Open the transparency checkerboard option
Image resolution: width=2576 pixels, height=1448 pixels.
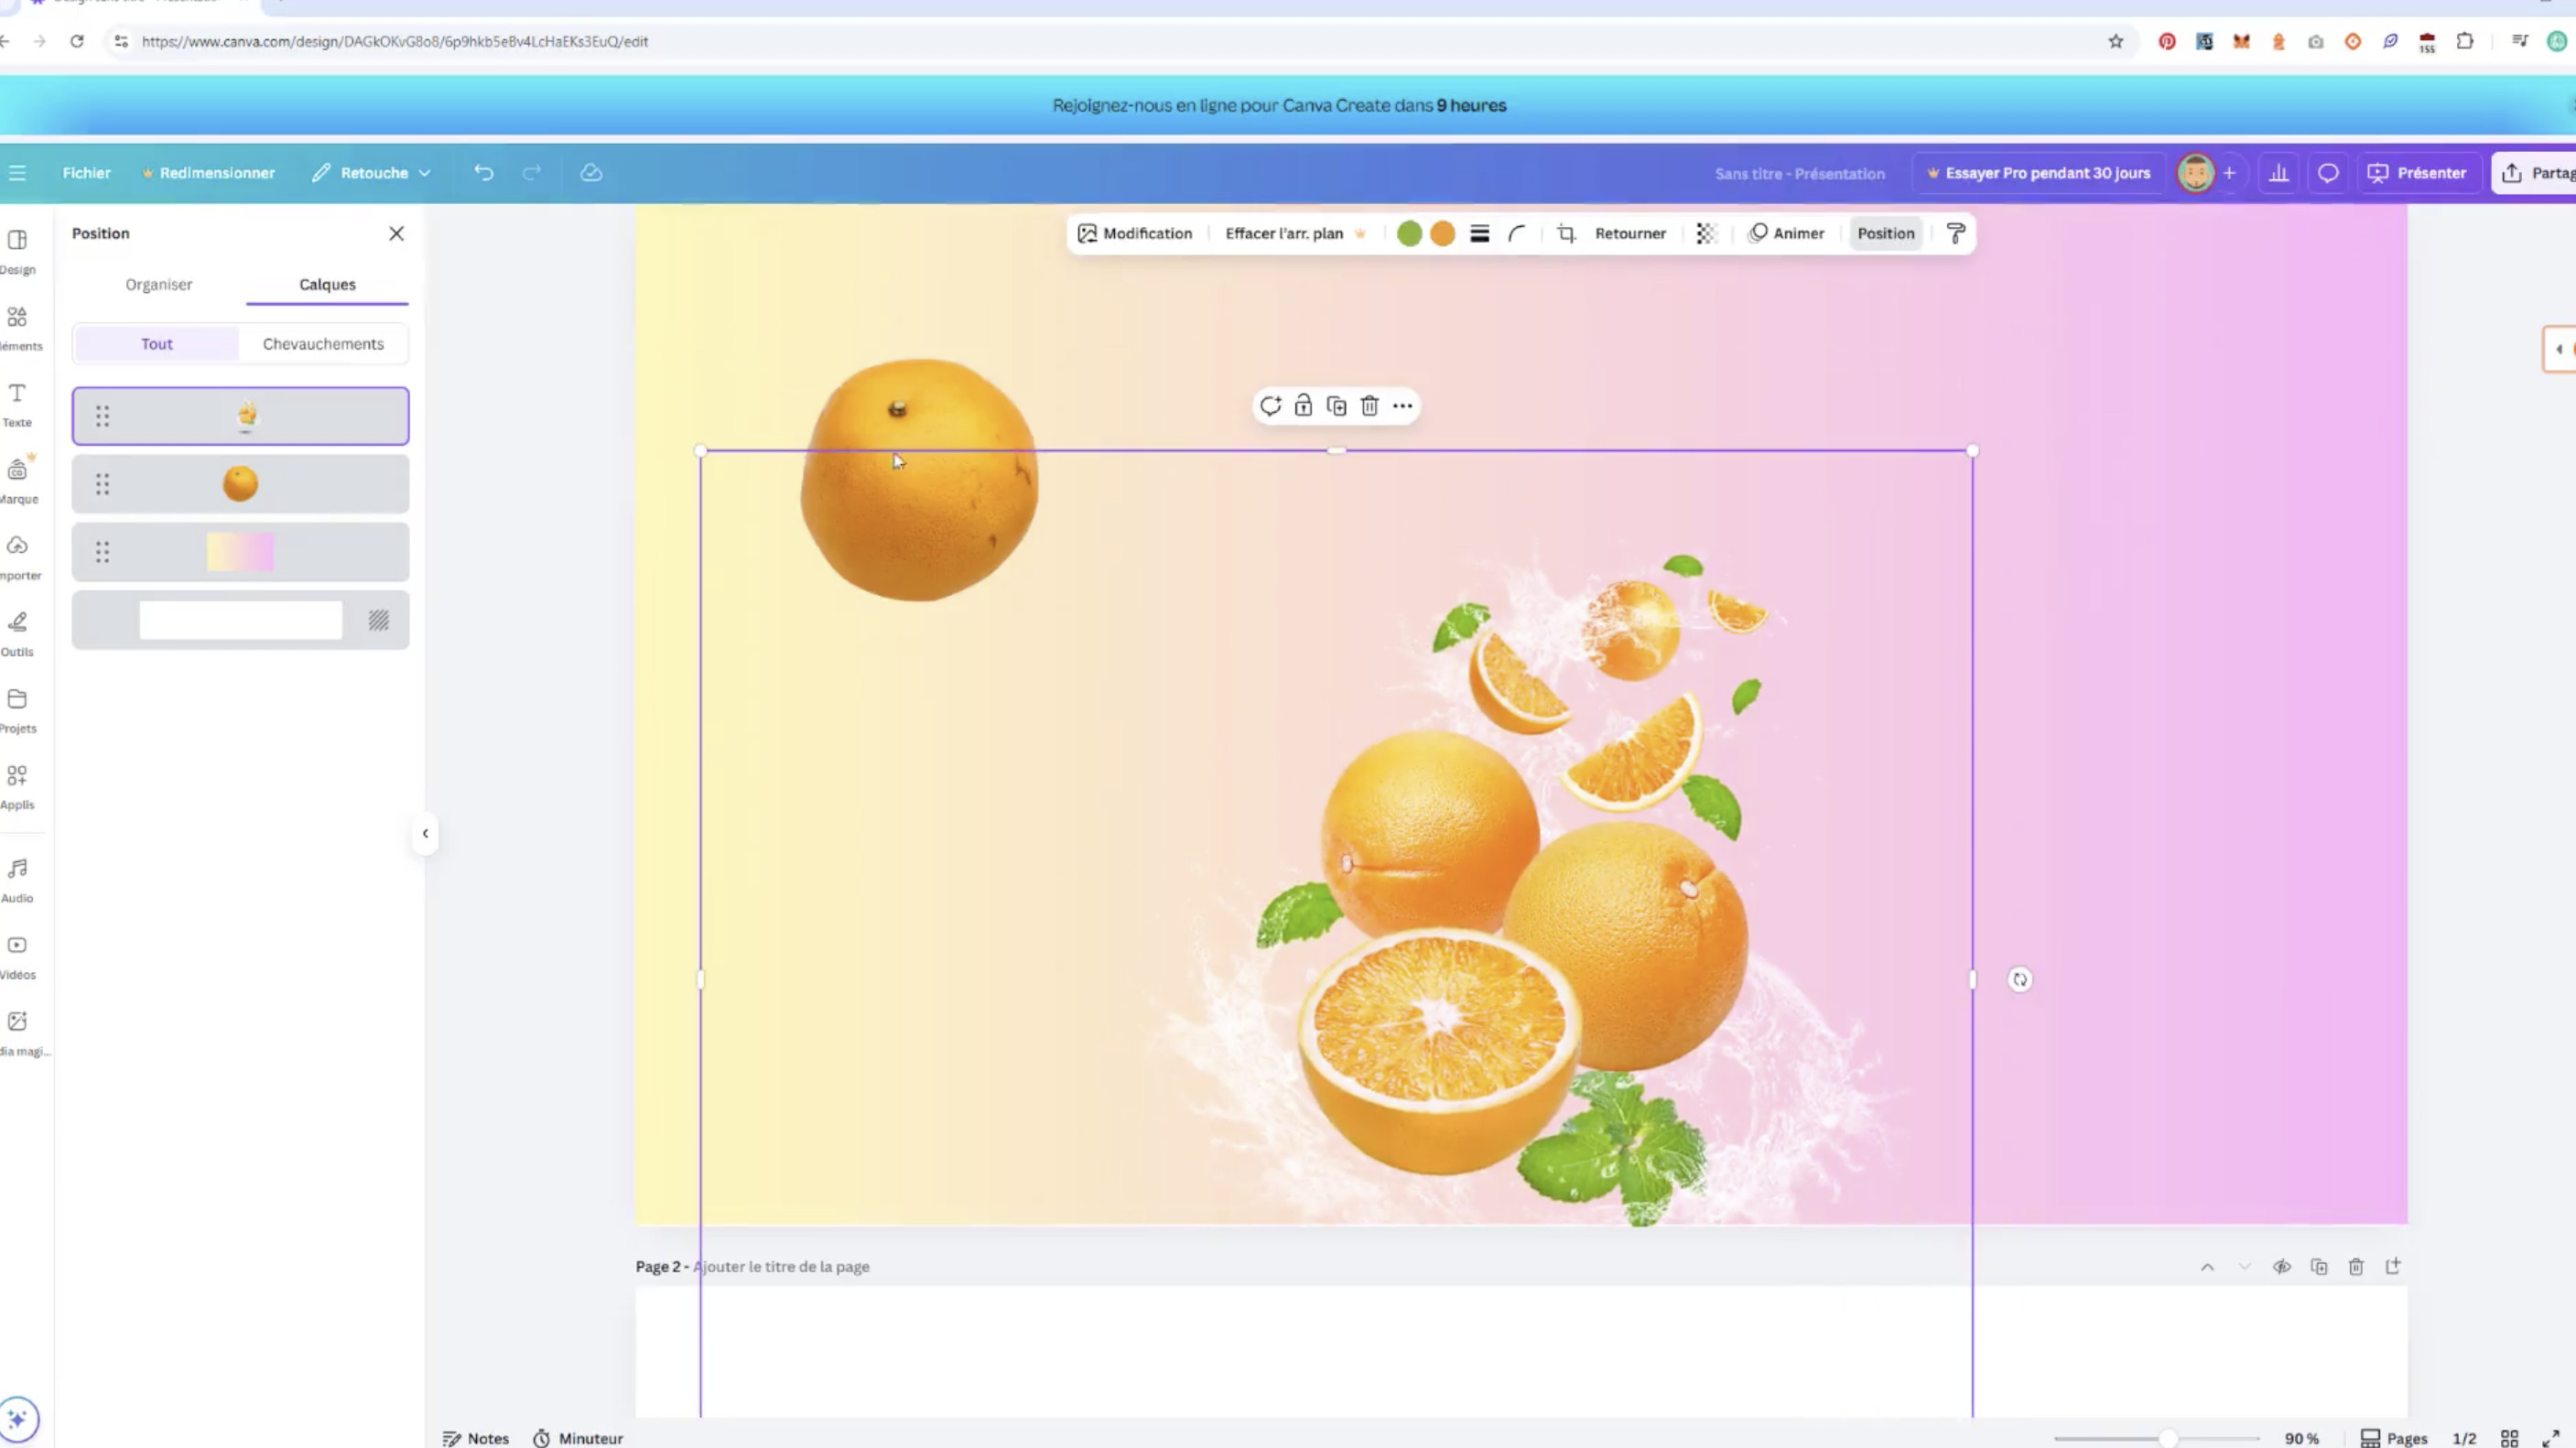(1706, 234)
